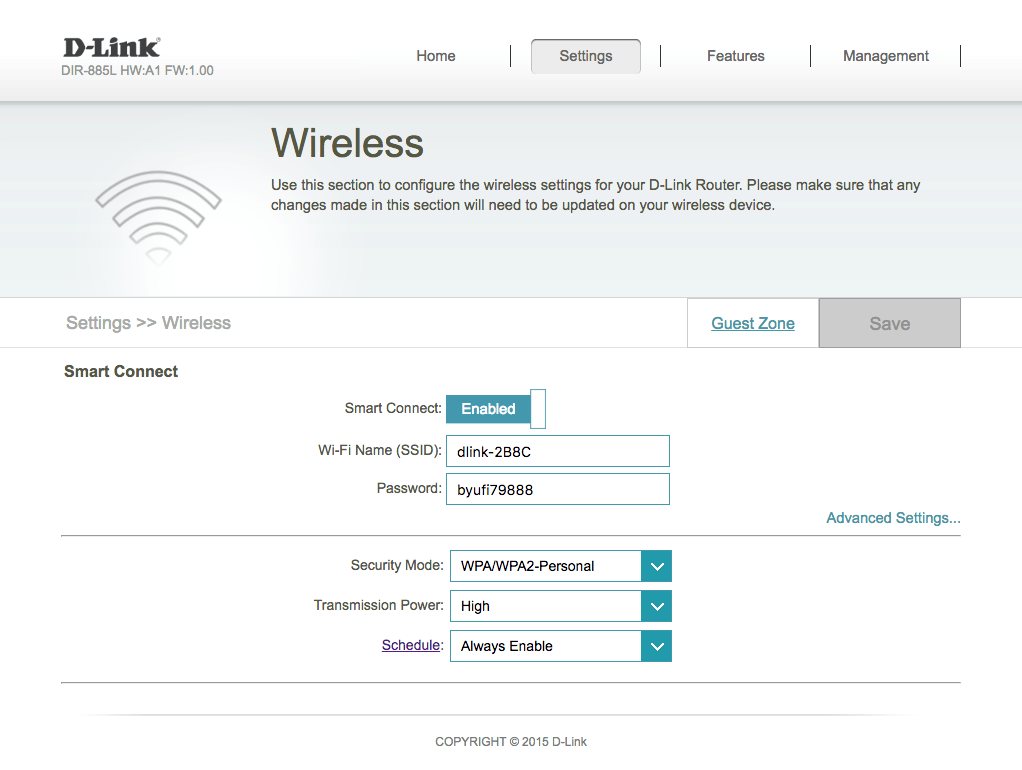Click the Schedule label link
Viewport: 1022px width, 770px height.
pos(410,645)
